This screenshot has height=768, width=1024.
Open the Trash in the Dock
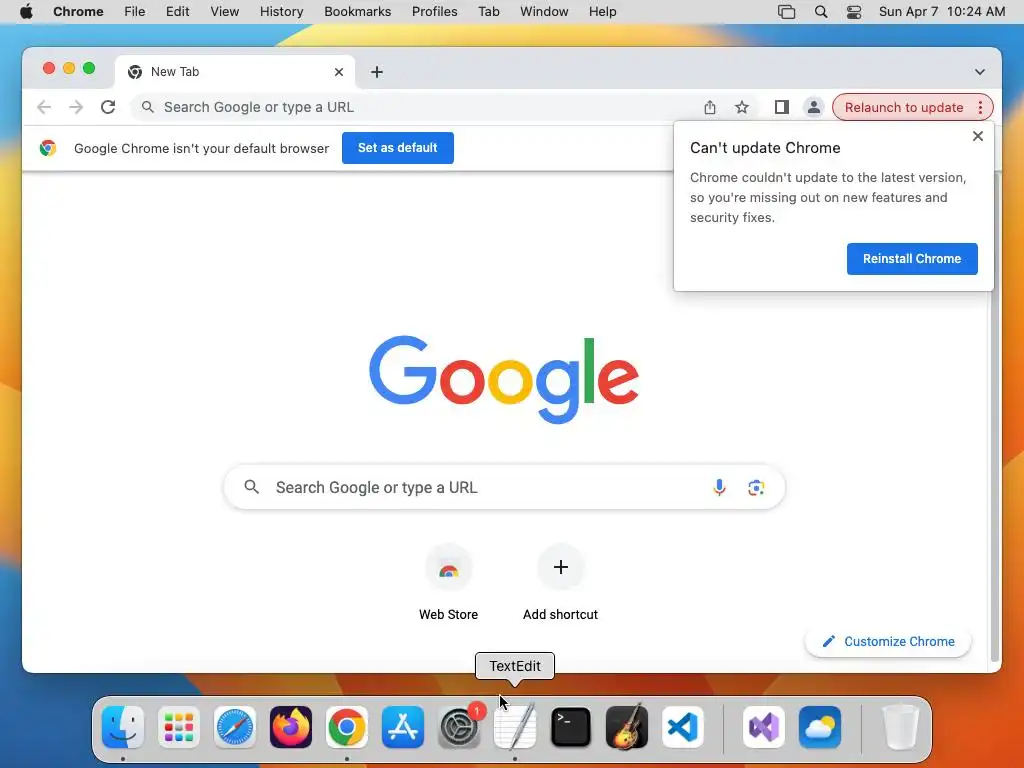(x=901, y=727)
